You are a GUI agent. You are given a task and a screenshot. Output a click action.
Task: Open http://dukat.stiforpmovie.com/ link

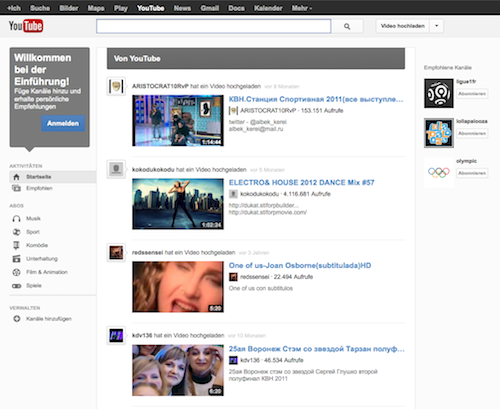click(268, 212)
